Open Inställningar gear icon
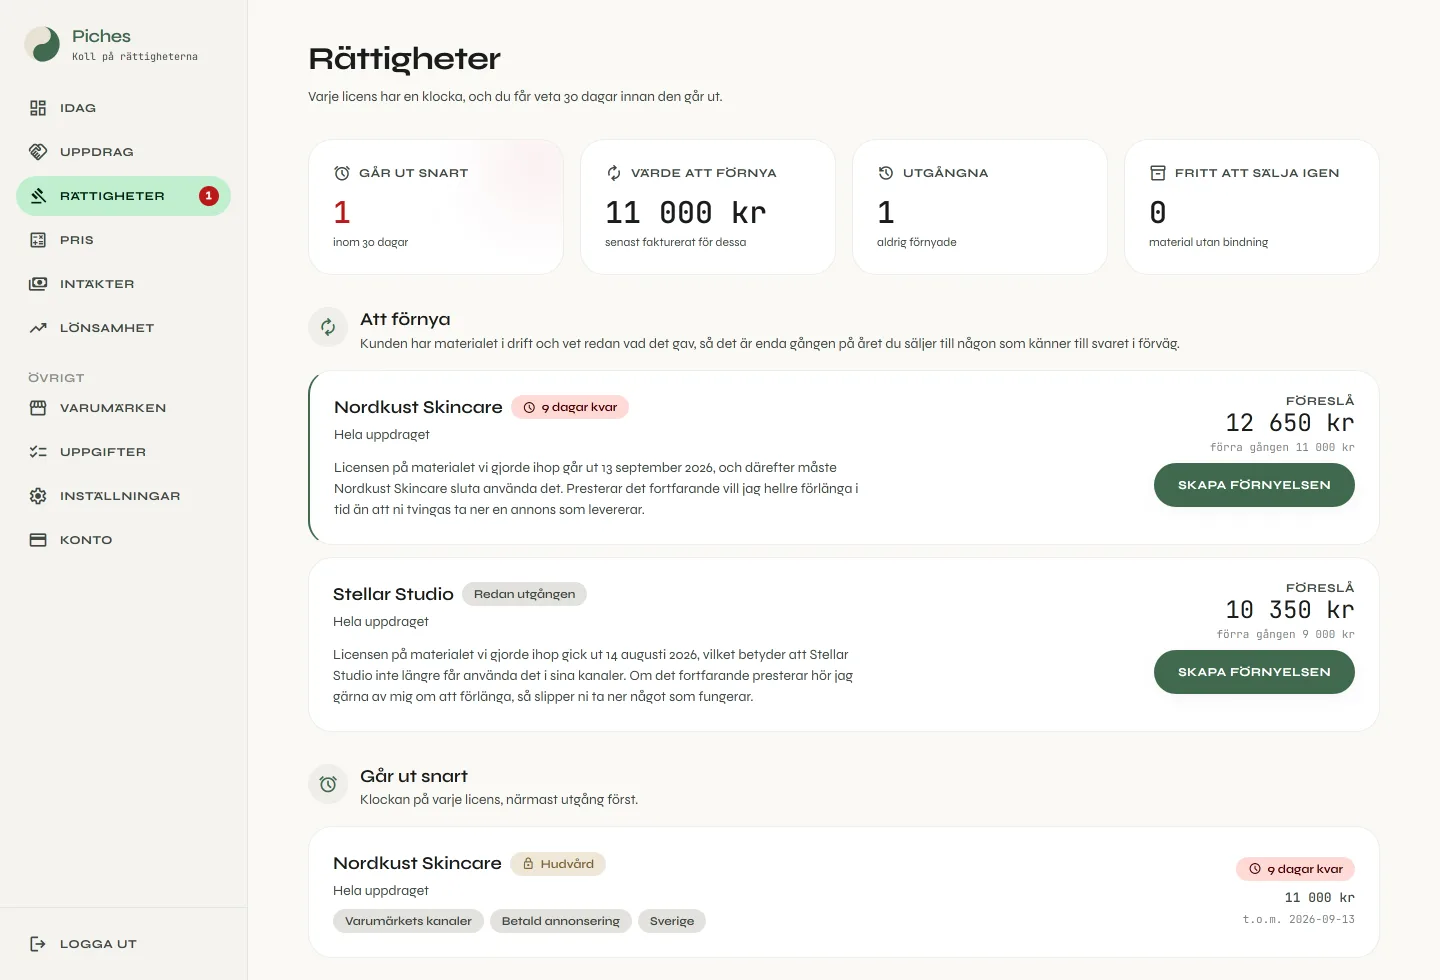This screenshot has width=1440, height=980. pos(38,496)
